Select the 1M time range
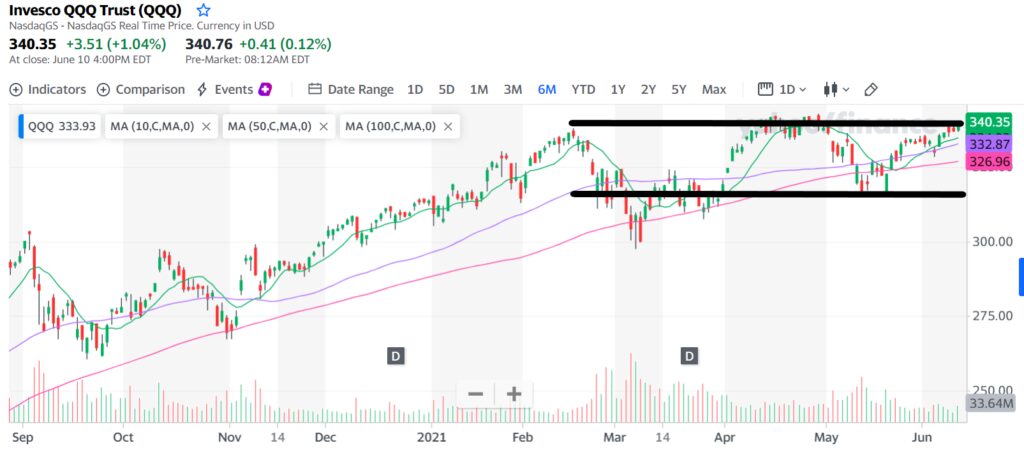Image resolution: width=1024 pixels, height=464 pixels. (x=479, y=90)
